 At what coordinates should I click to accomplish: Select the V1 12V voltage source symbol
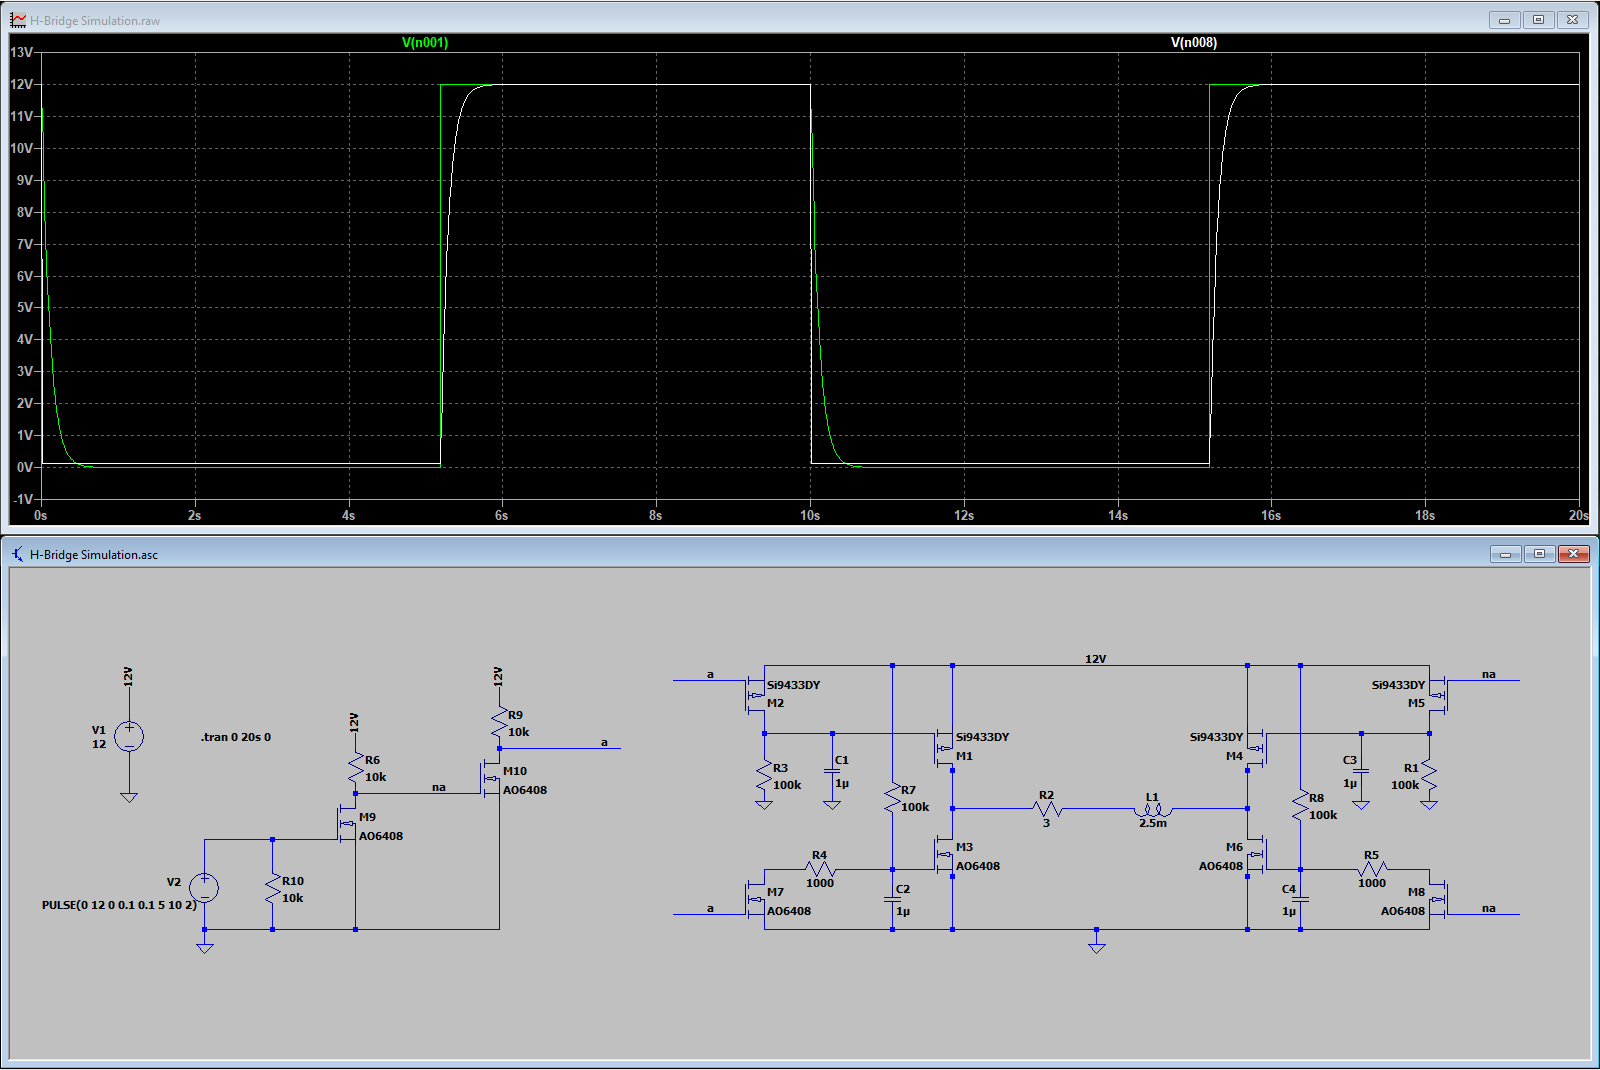pyautogui.click(x=129, y=737)
